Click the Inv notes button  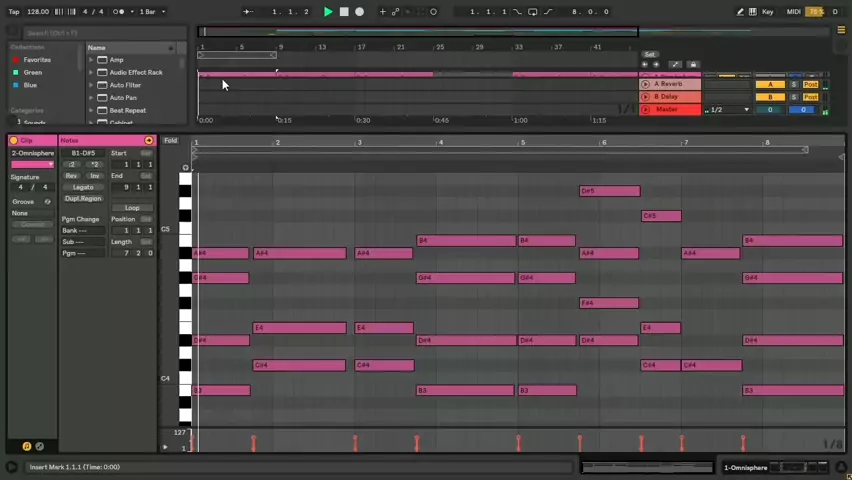95,176
